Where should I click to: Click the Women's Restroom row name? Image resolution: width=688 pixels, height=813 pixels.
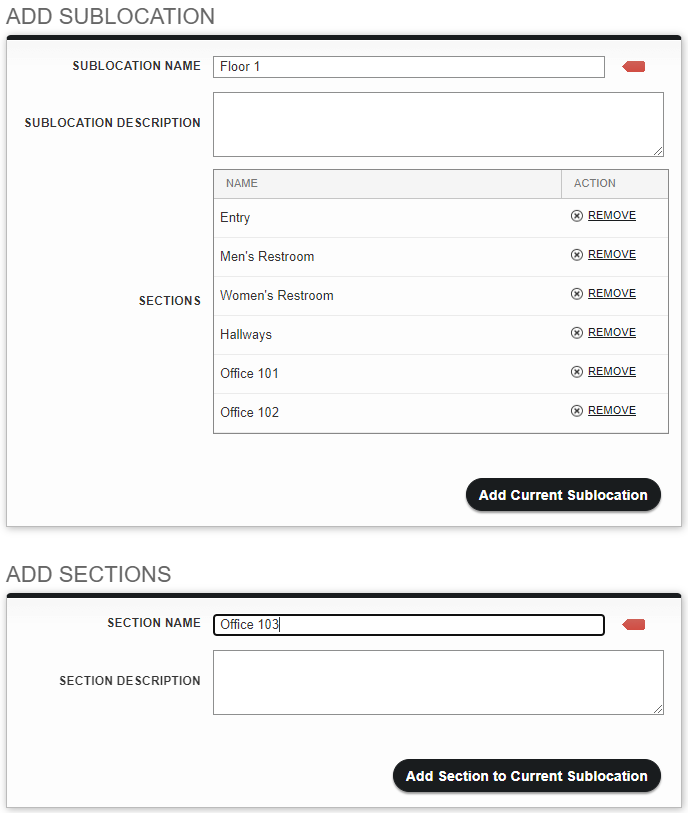277,296
